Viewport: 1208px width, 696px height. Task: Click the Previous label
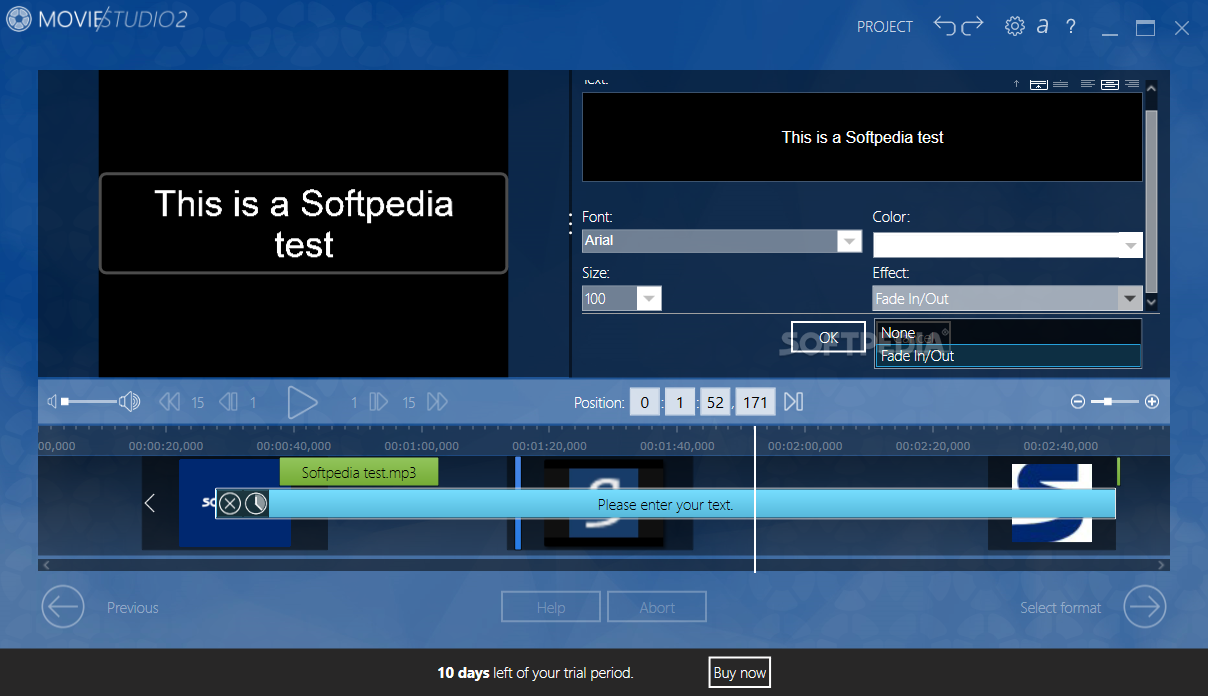pos(133,608)
